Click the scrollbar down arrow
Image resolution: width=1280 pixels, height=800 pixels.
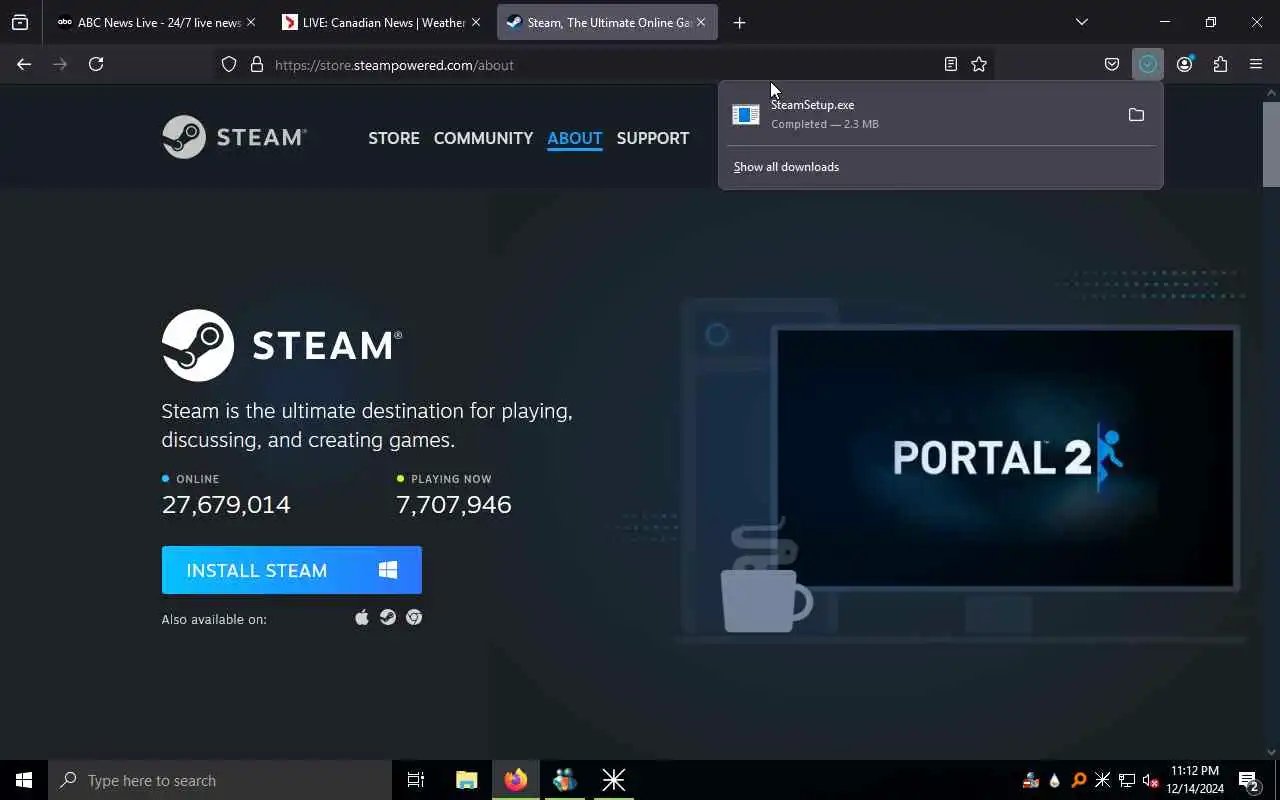[1271, 751]
